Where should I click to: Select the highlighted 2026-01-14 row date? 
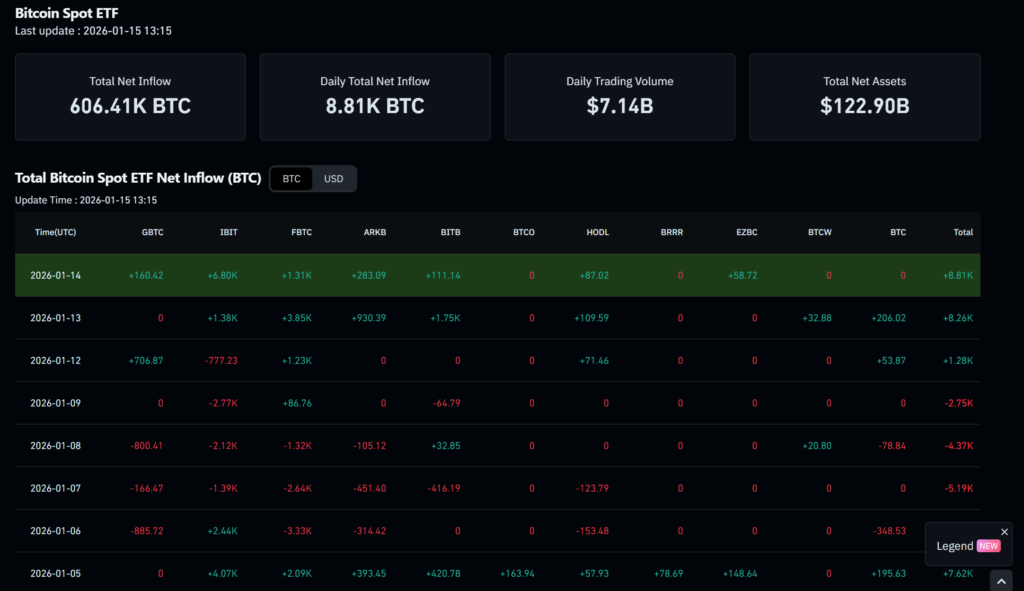(56, 275)
